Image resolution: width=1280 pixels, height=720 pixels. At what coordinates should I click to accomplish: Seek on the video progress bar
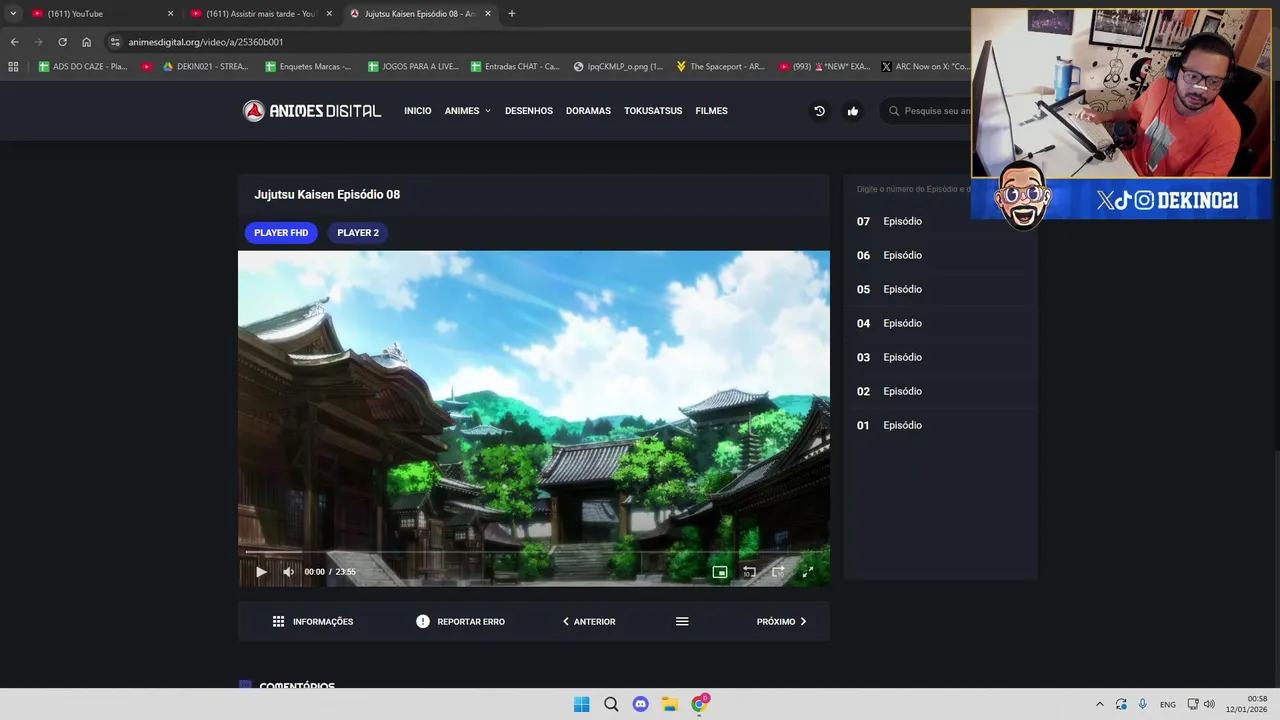click(x=534, y=552)
